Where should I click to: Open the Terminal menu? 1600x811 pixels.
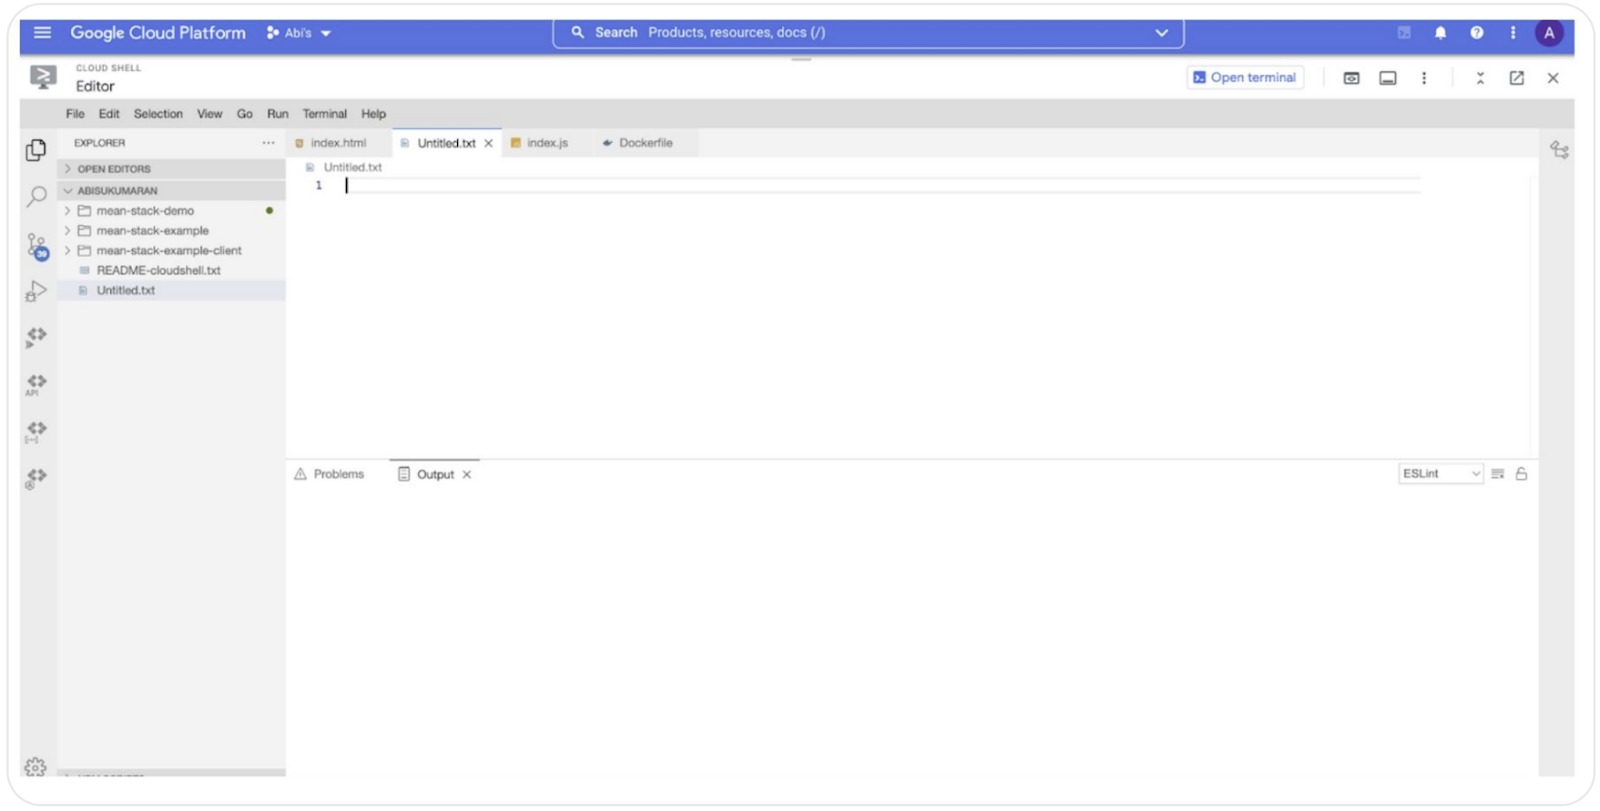(x=324, y=114)
